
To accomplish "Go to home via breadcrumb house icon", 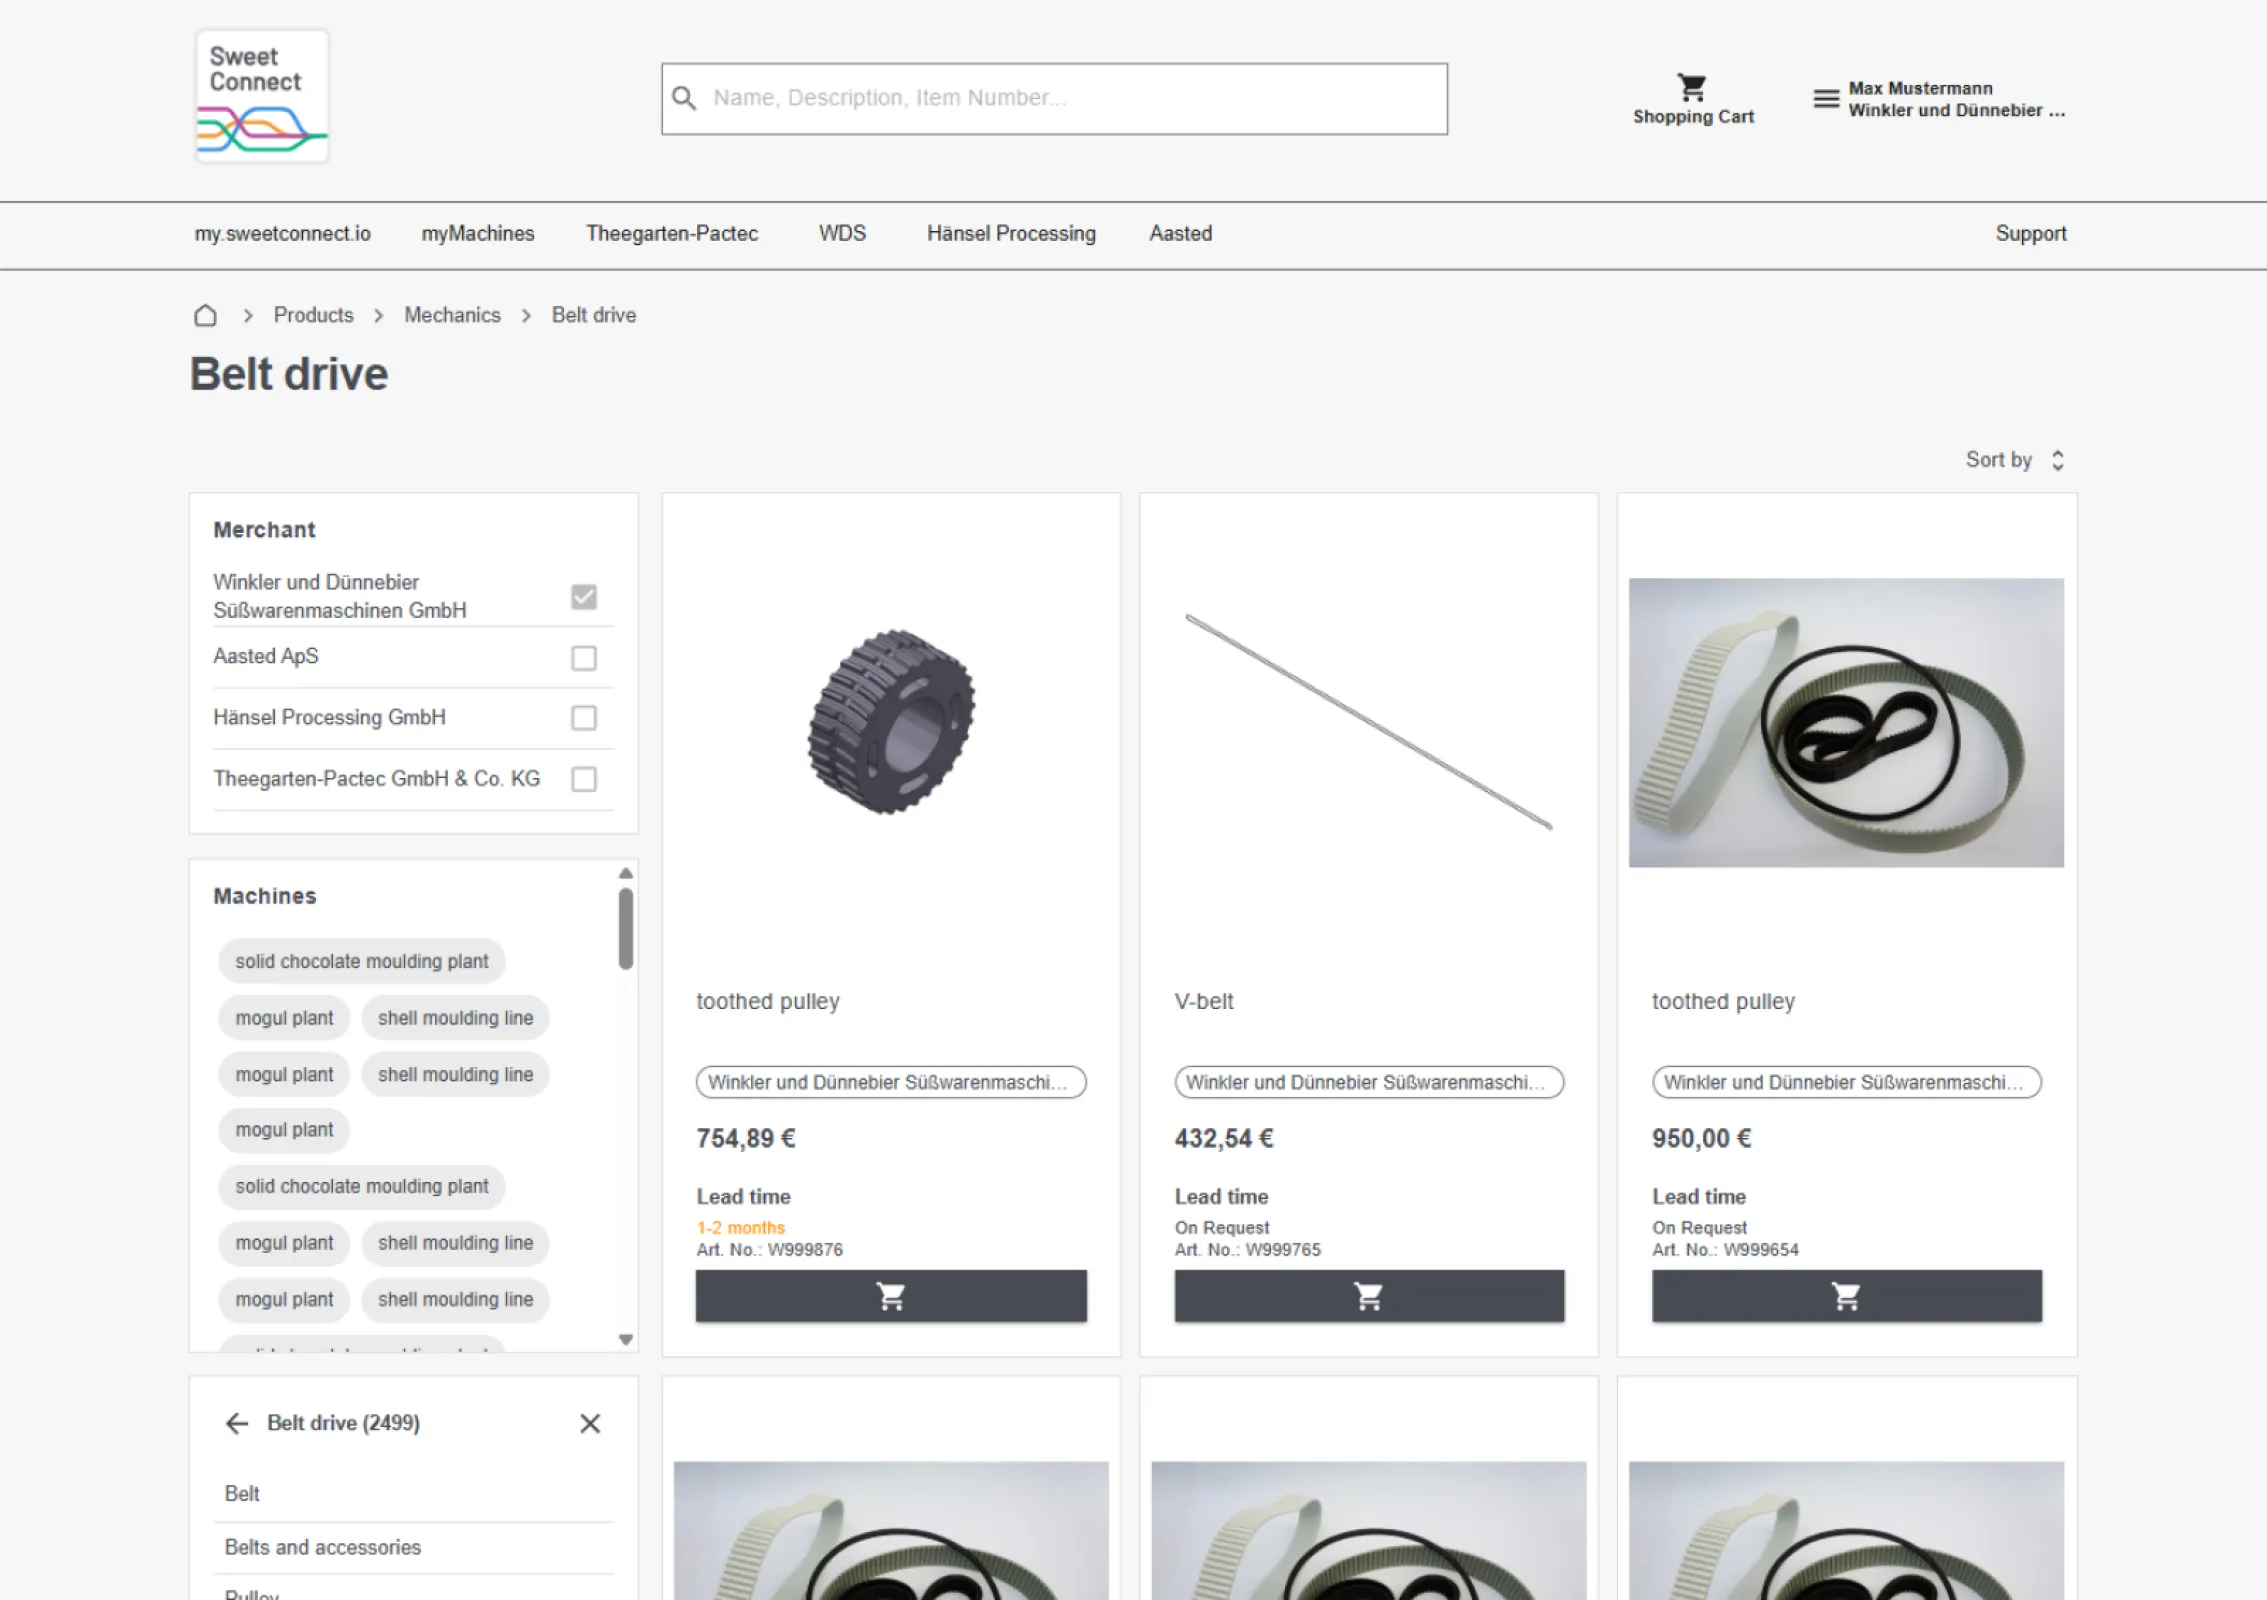I will coord(205,315).
